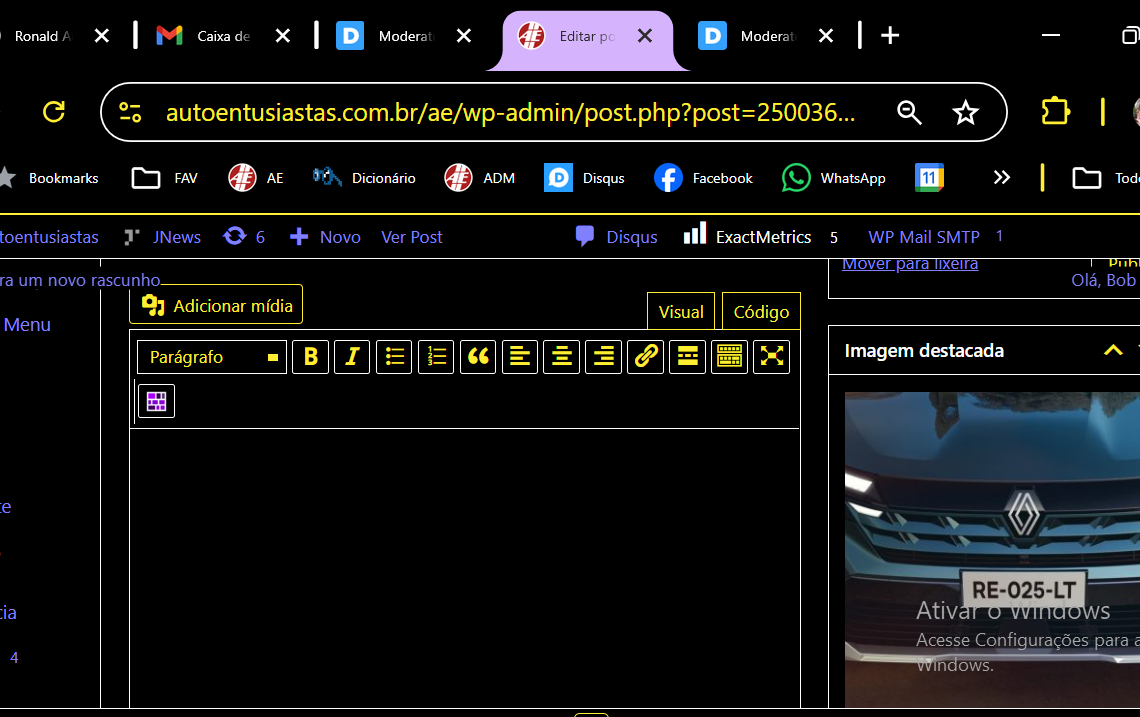The width and height of the screenshot is (1140, 717).
Task: Toggle bold formatting in editor toolbar
Action: point(311,357)
